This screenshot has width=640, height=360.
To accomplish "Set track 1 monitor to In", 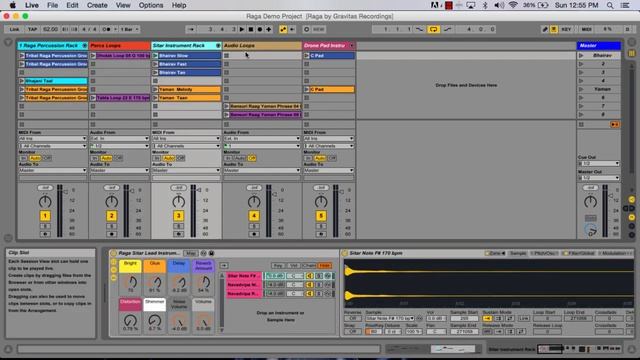I will 23,158.
